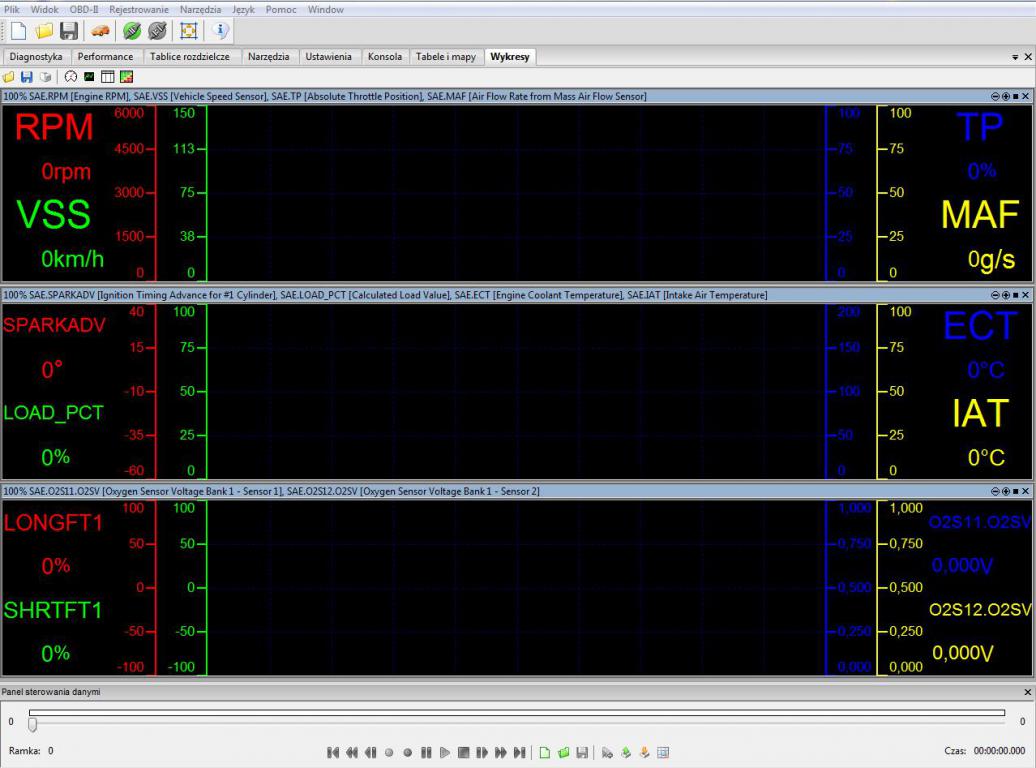The height and width of the screenshot is (768, 1036).
Task: Click the table grid icon in charts toolbar
Action: pyautogui.click(x=108, y=77)
